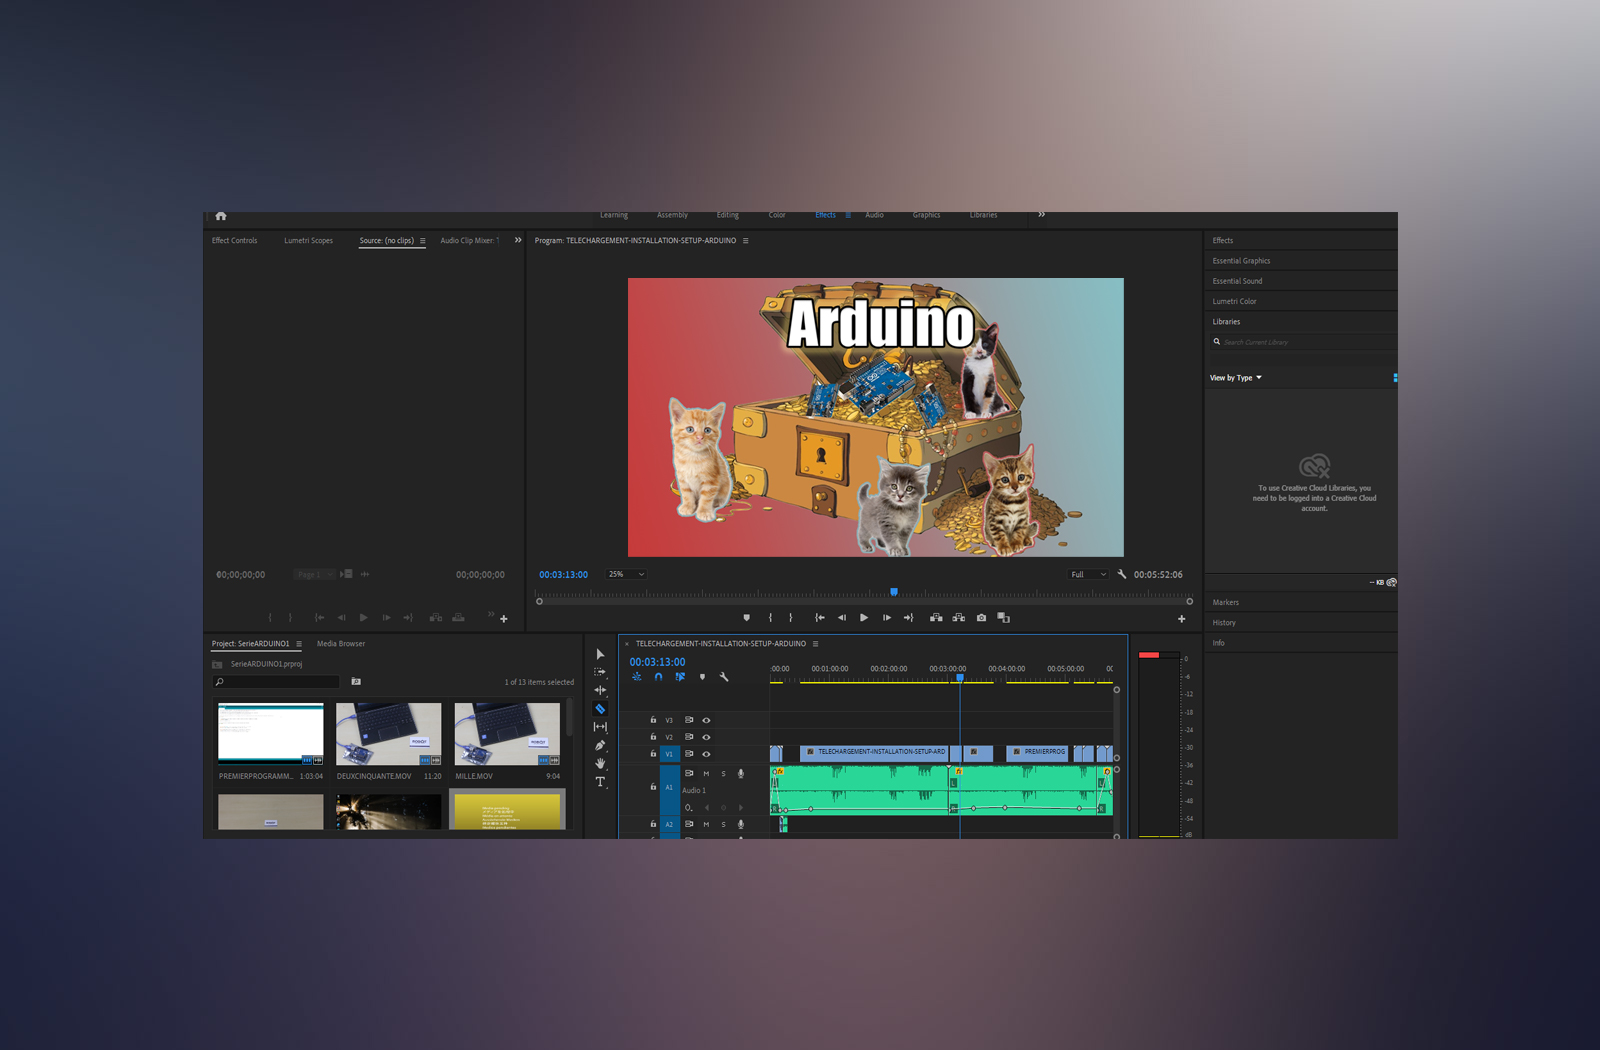Solo audio track A1
The width and height of the screenshot is (1600, 1050).
(723, 774)
